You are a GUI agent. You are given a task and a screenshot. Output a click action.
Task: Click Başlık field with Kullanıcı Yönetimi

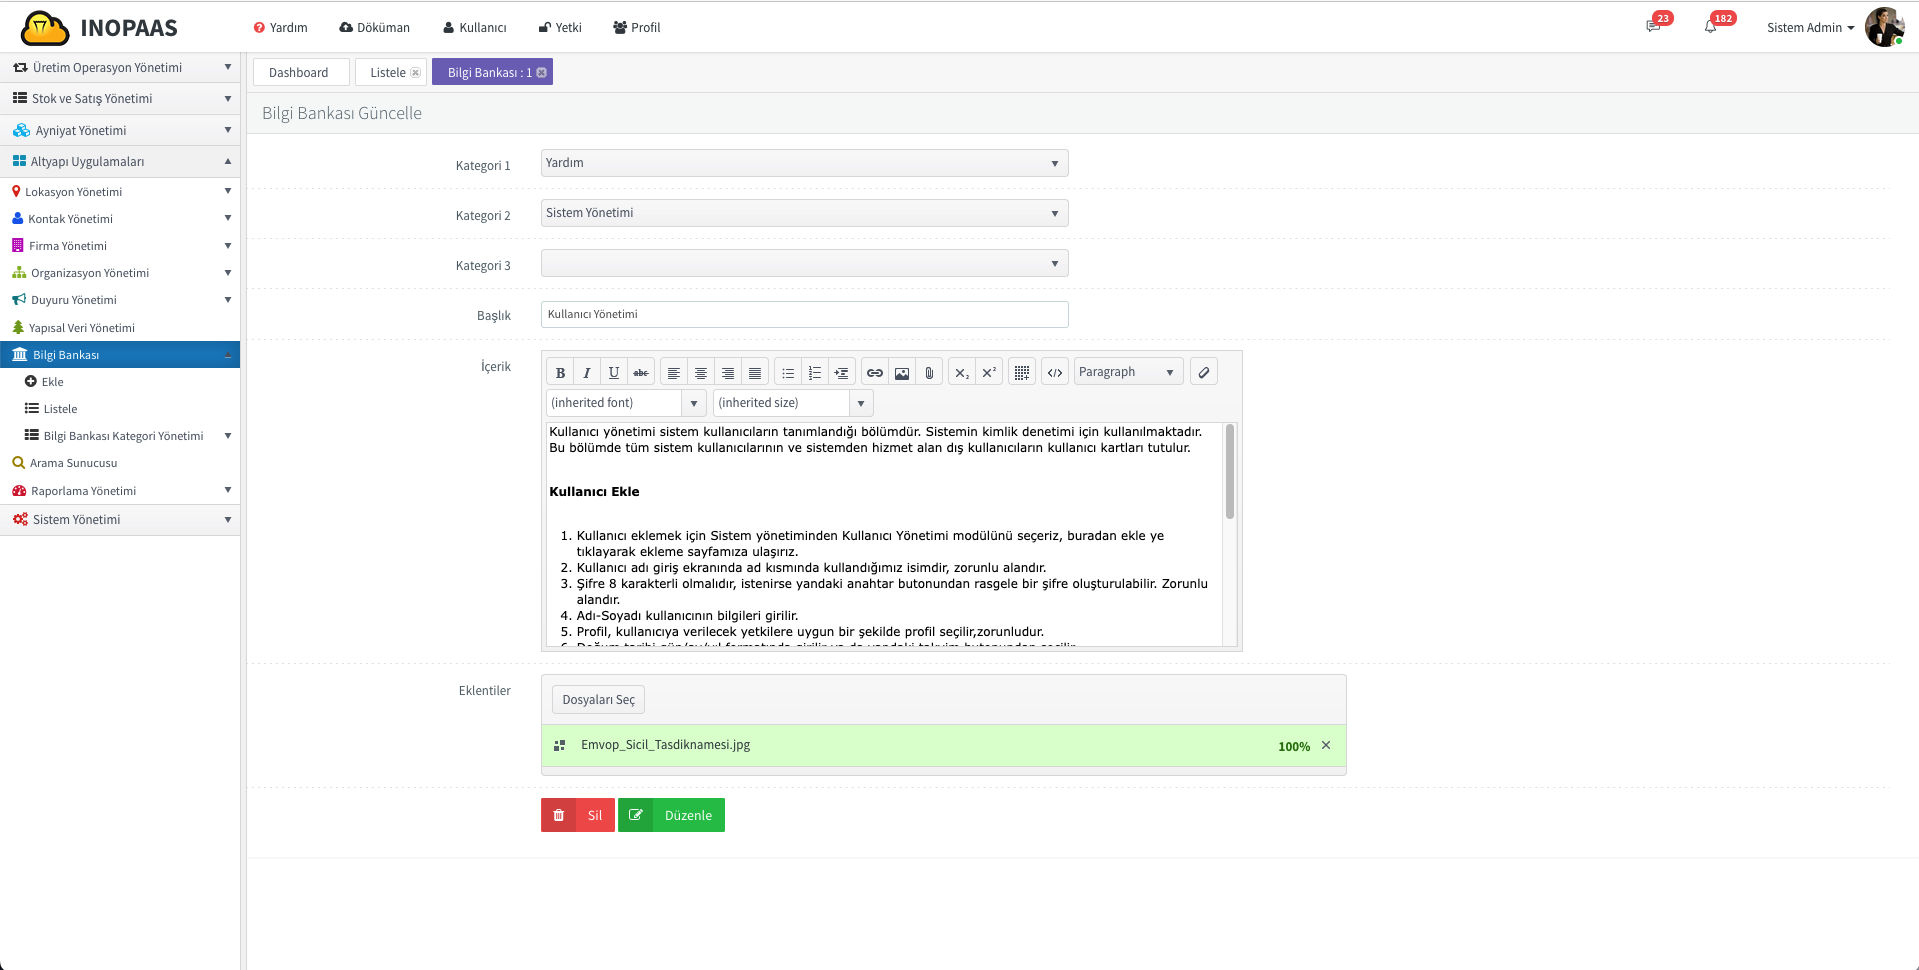point(804,314)
